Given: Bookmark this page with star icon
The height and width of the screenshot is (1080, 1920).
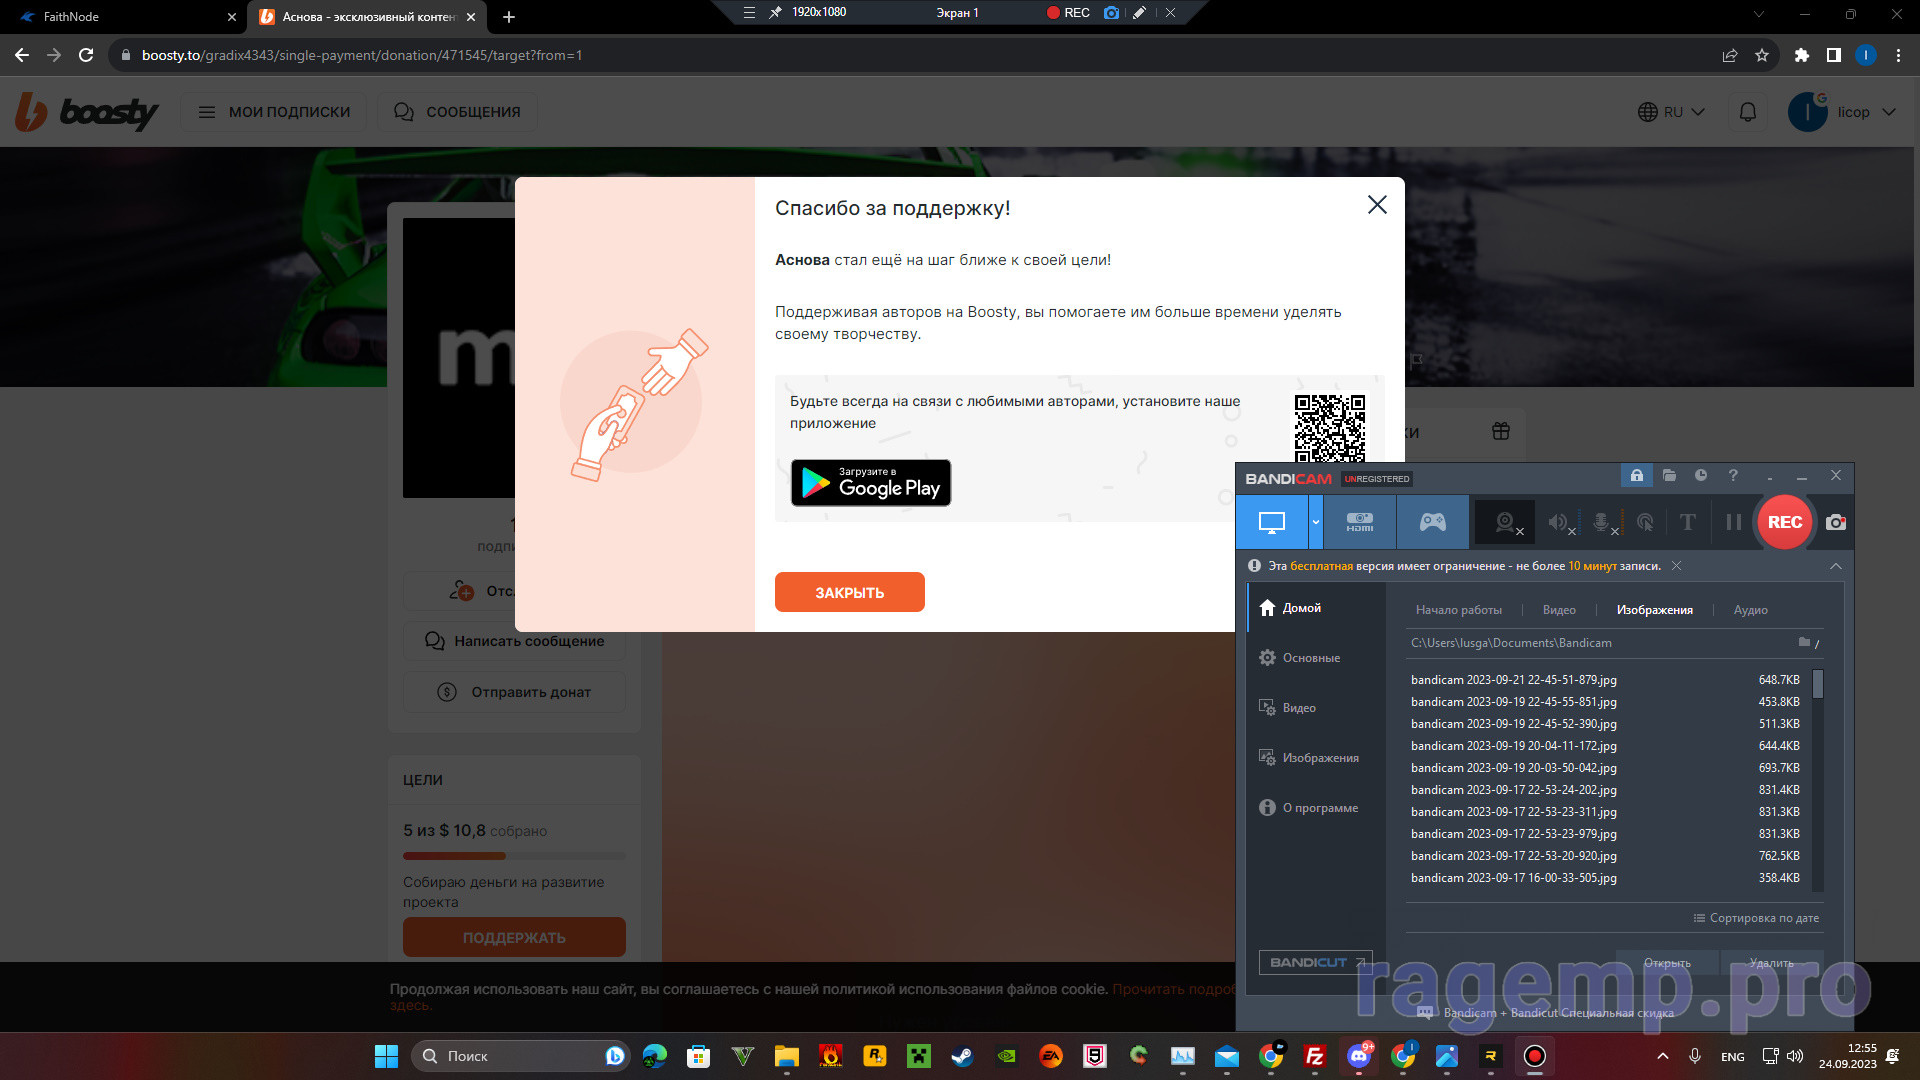Looking at the screenshot, I should pos(1762,55).
